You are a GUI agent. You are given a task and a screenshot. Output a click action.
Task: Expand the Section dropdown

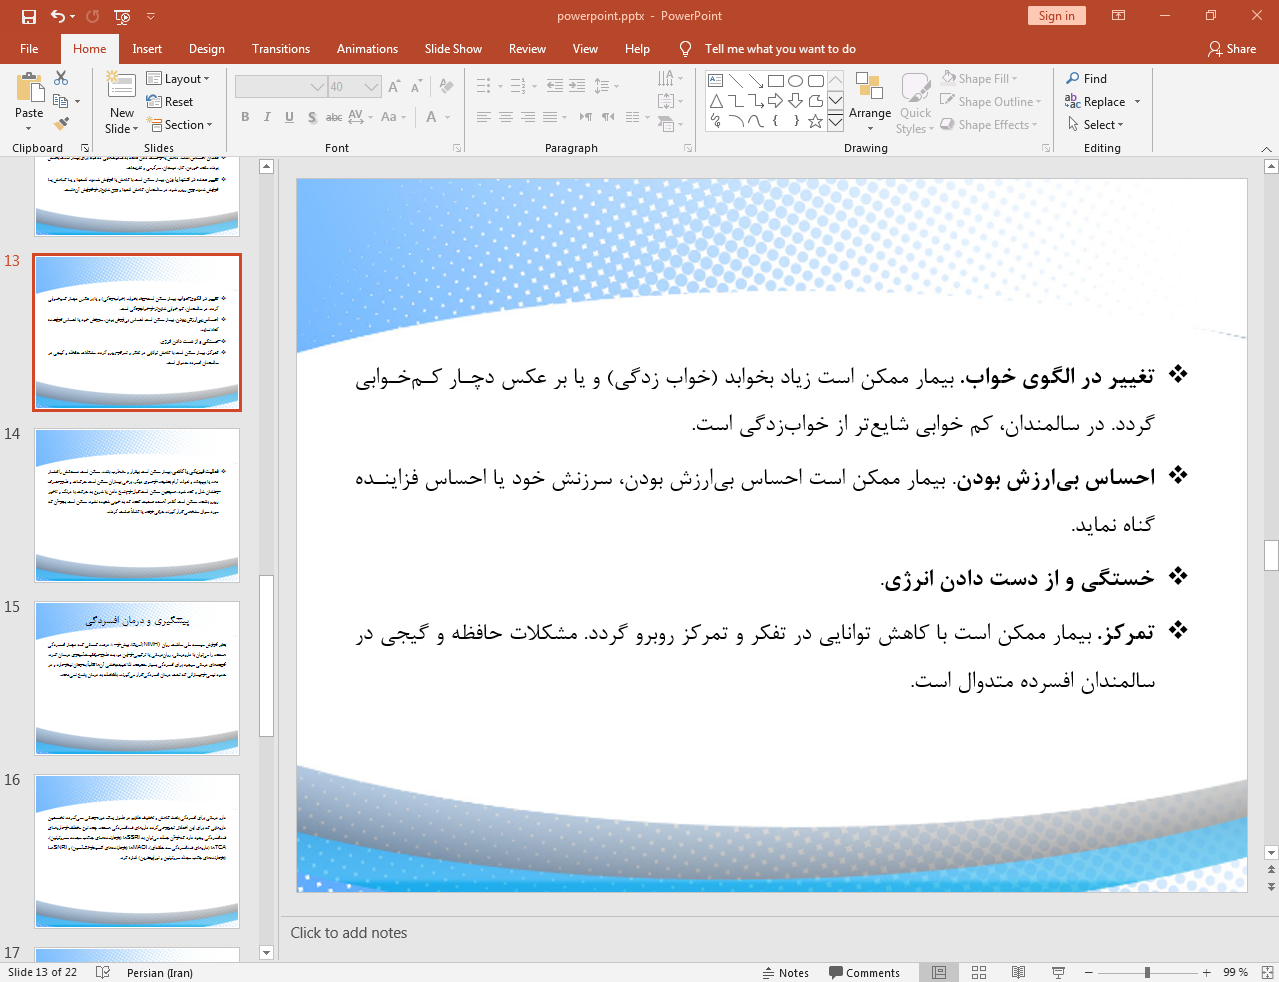[180, 125]
